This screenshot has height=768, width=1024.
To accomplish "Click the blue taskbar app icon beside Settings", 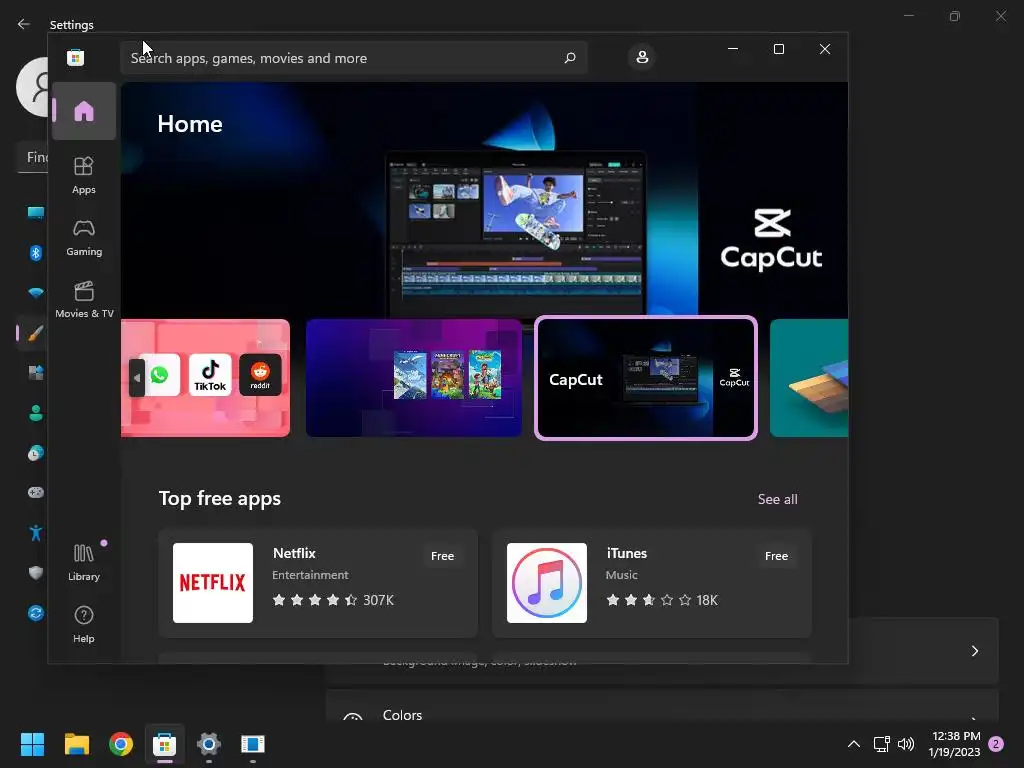I will coord(253,744).
